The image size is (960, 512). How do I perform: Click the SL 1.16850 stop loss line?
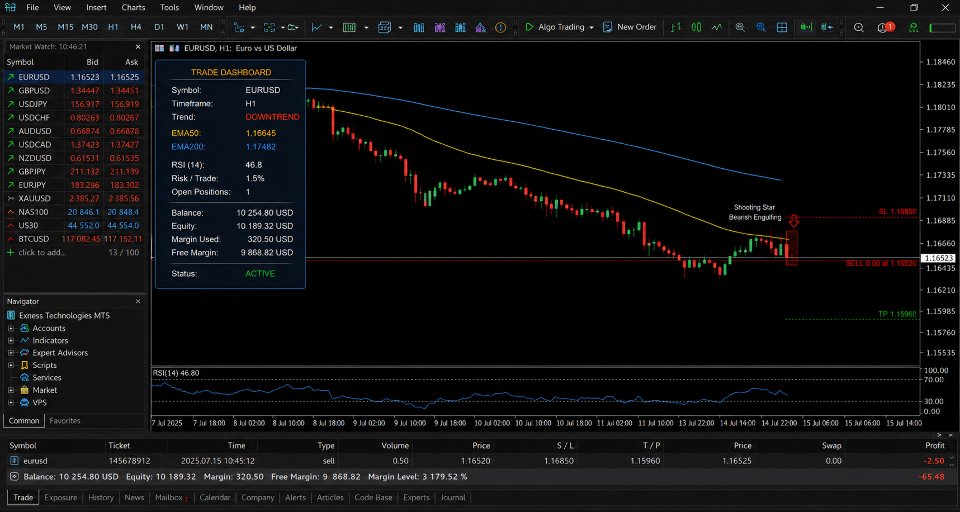pos(850,217)
